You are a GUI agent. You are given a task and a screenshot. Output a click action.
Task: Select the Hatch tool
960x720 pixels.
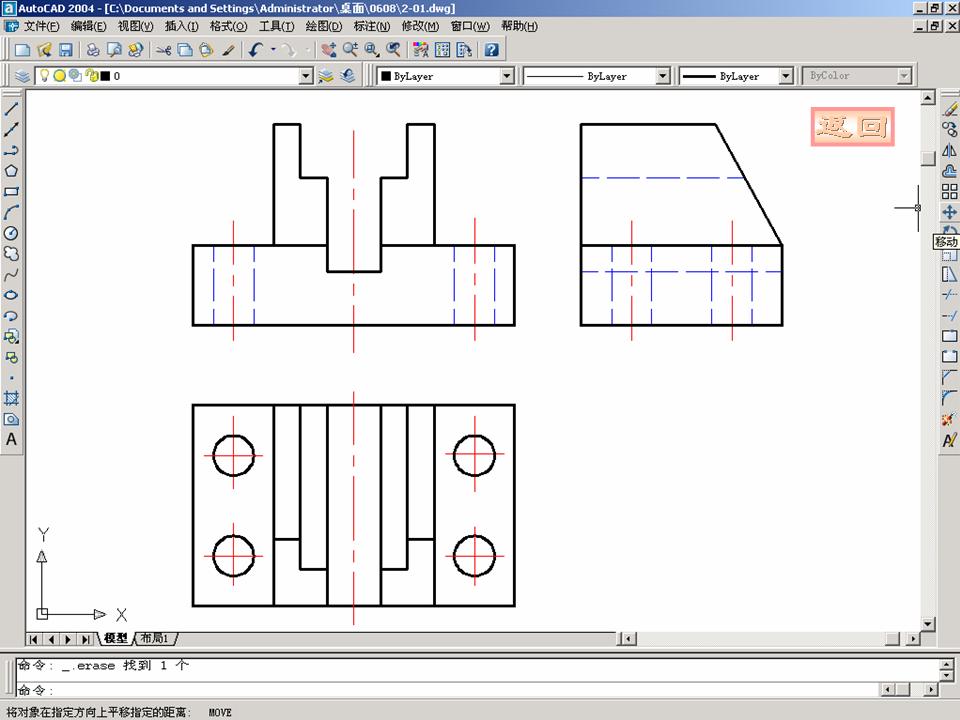click(11, 399)
